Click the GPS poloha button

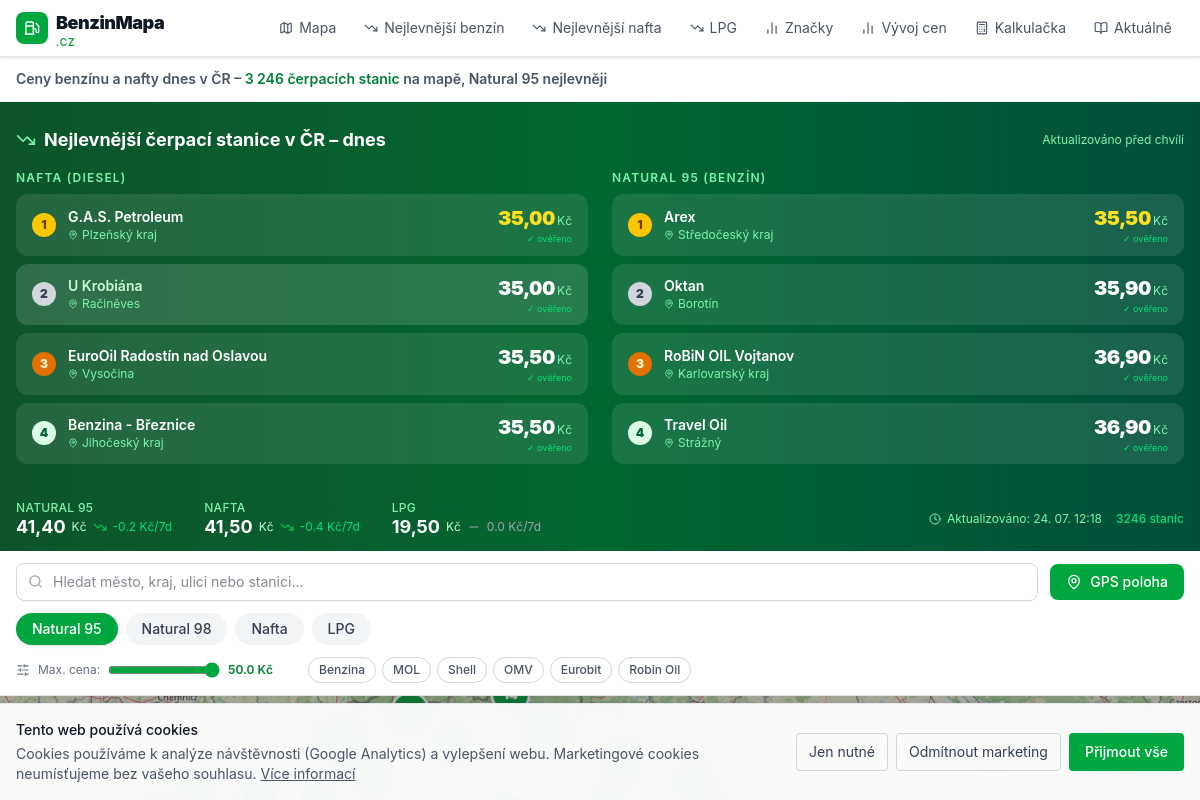pos(1117,582)
